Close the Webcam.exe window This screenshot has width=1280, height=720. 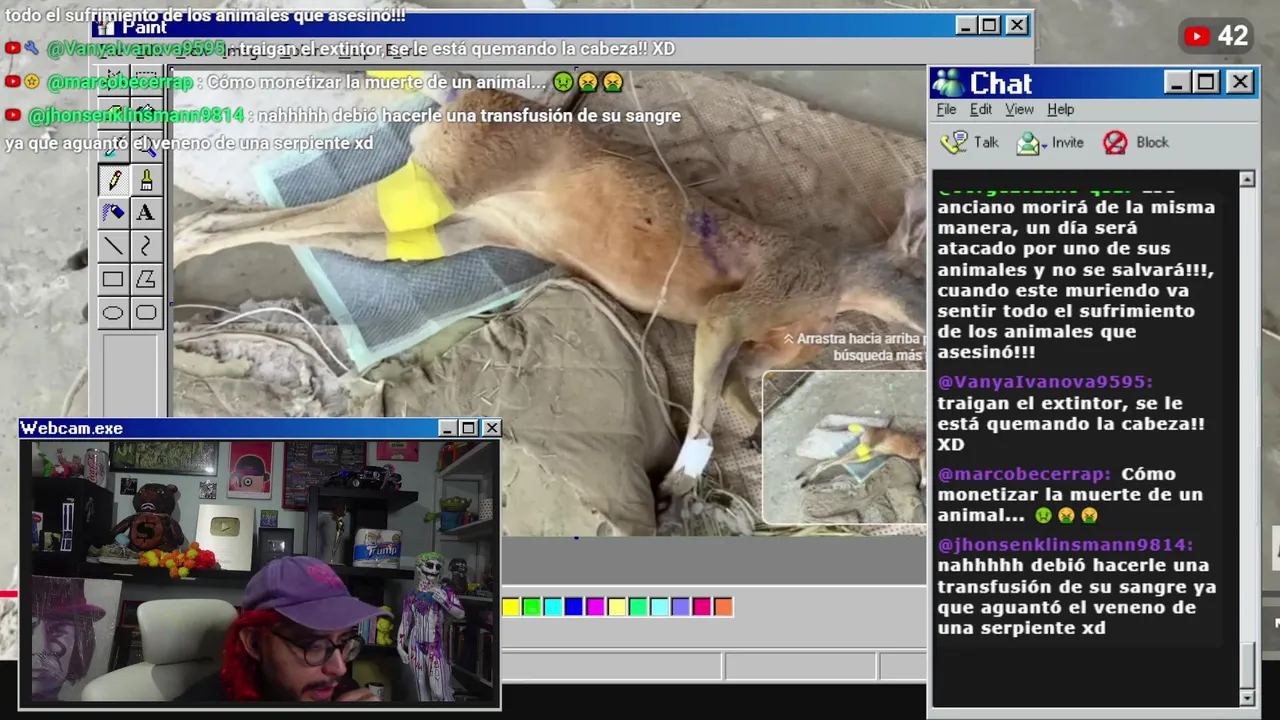pyautogui.click(x=491, y=428)
